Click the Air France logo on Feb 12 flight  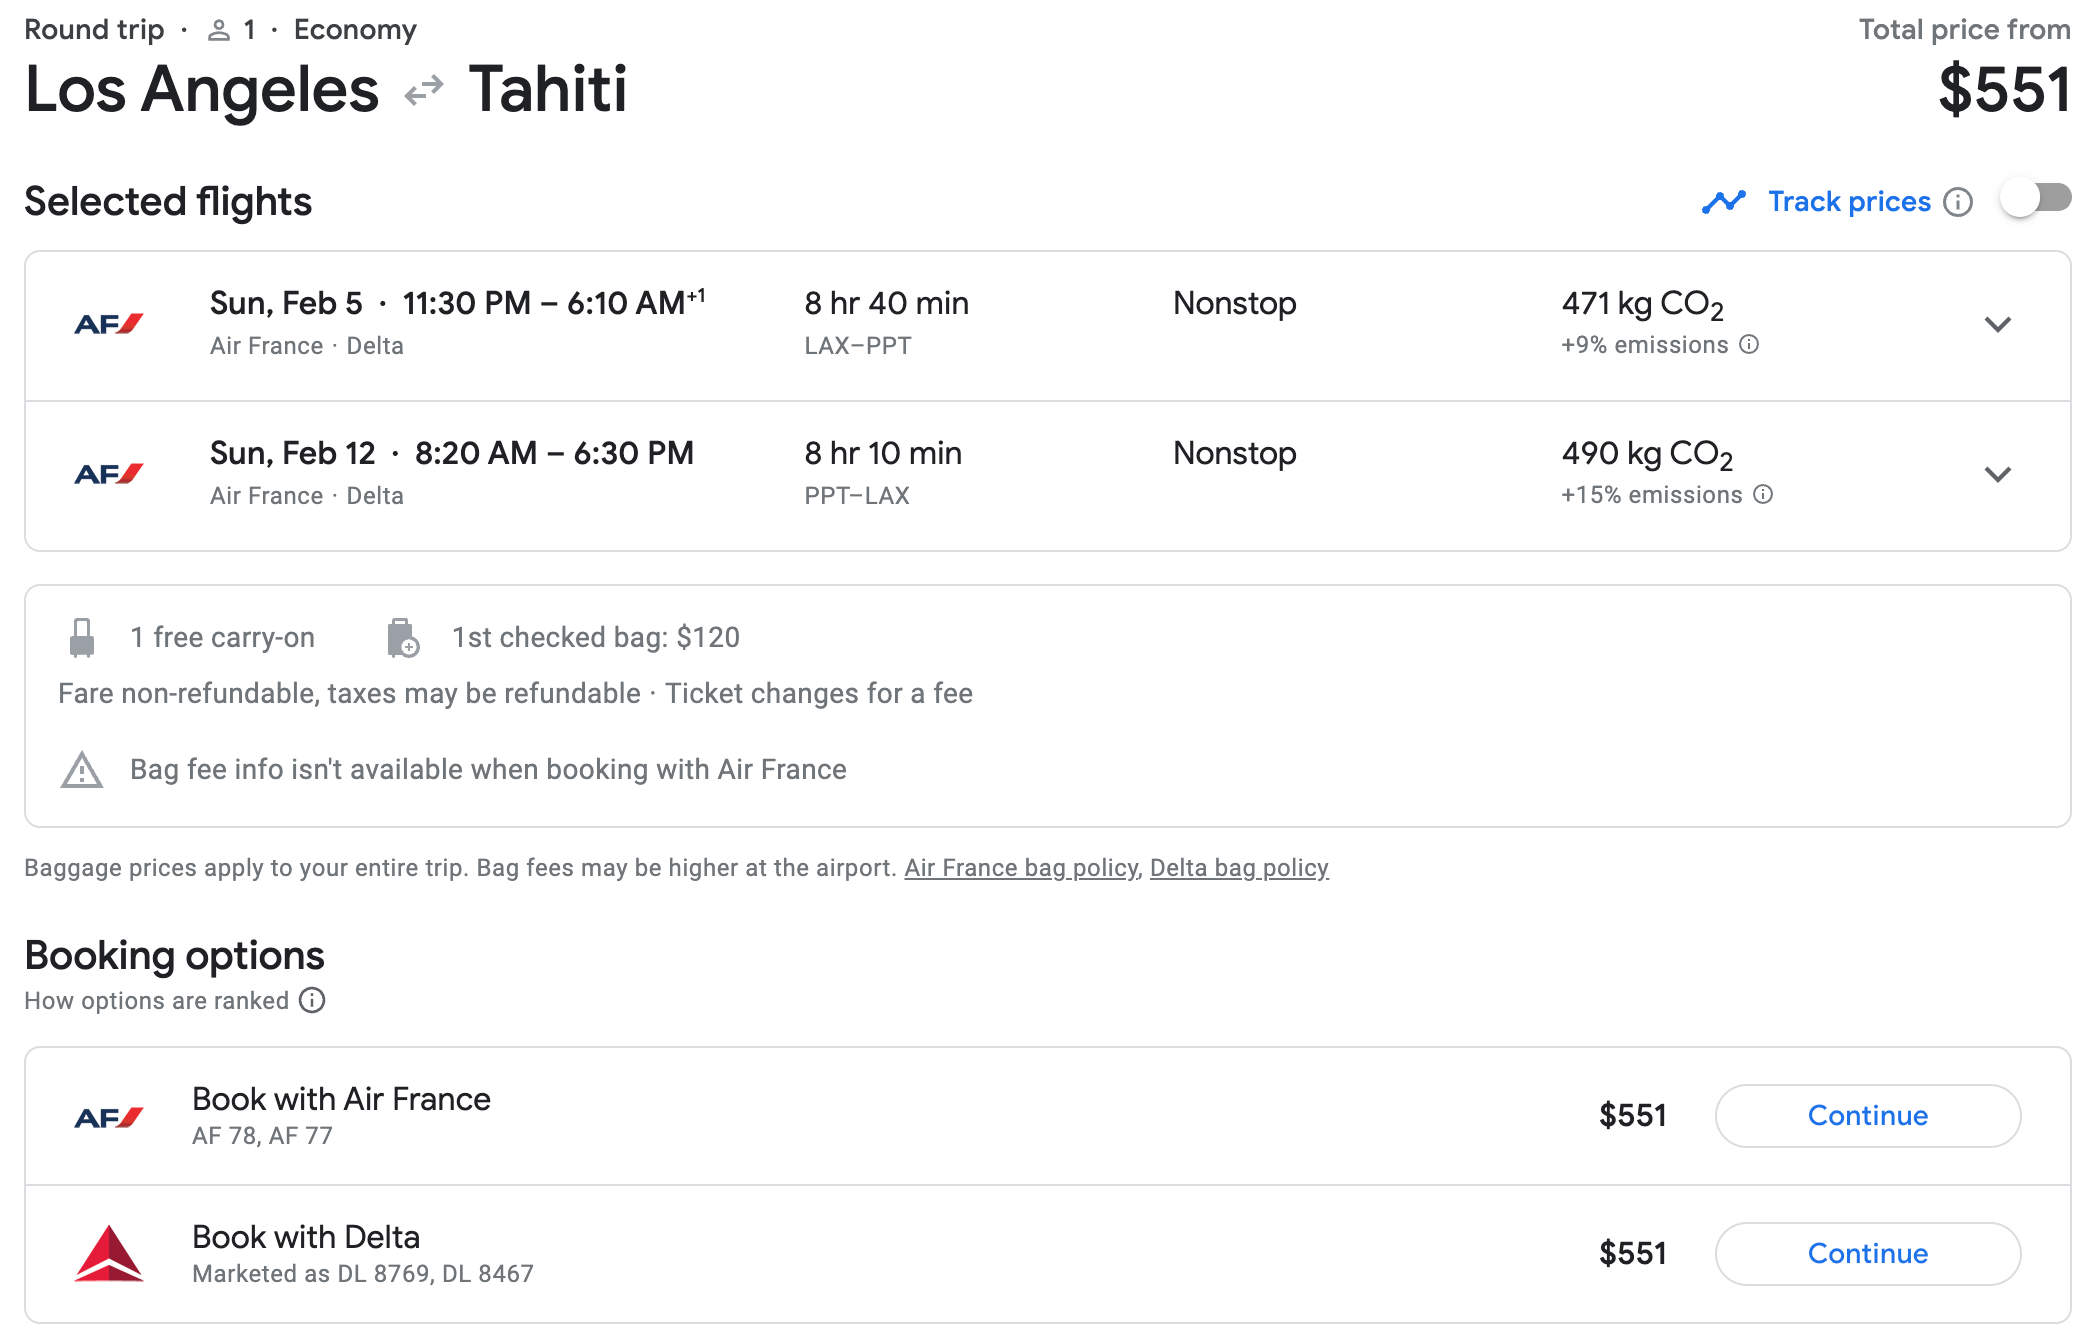109,474
